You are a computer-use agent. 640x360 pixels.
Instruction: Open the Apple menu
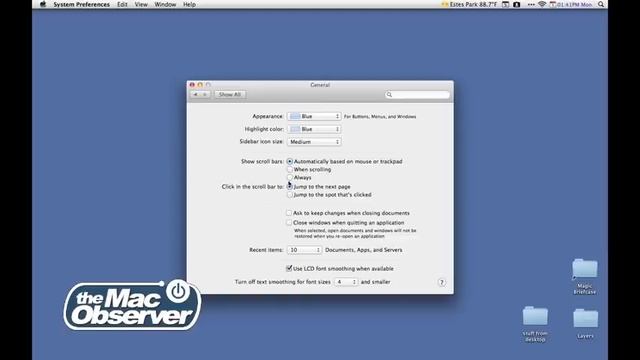[x=43, y=4]
